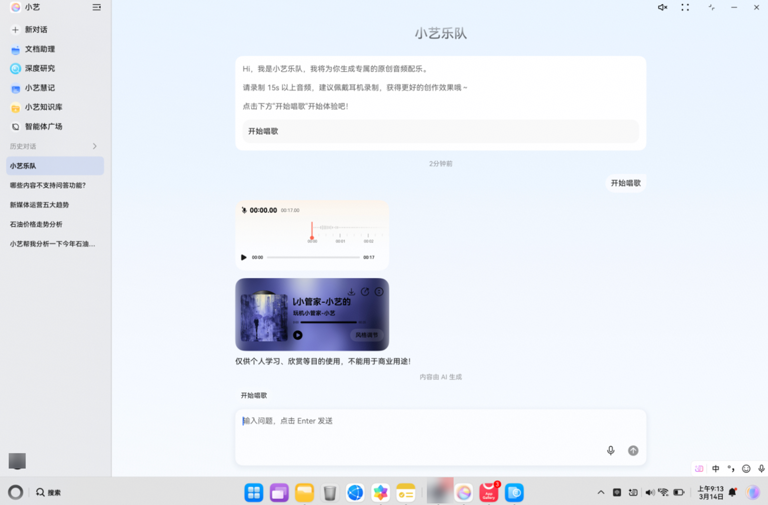Open the blue app launcher grid in the dock
This screenshot has height=505, width=768.
pyautogui.click(x=254, y=493)
